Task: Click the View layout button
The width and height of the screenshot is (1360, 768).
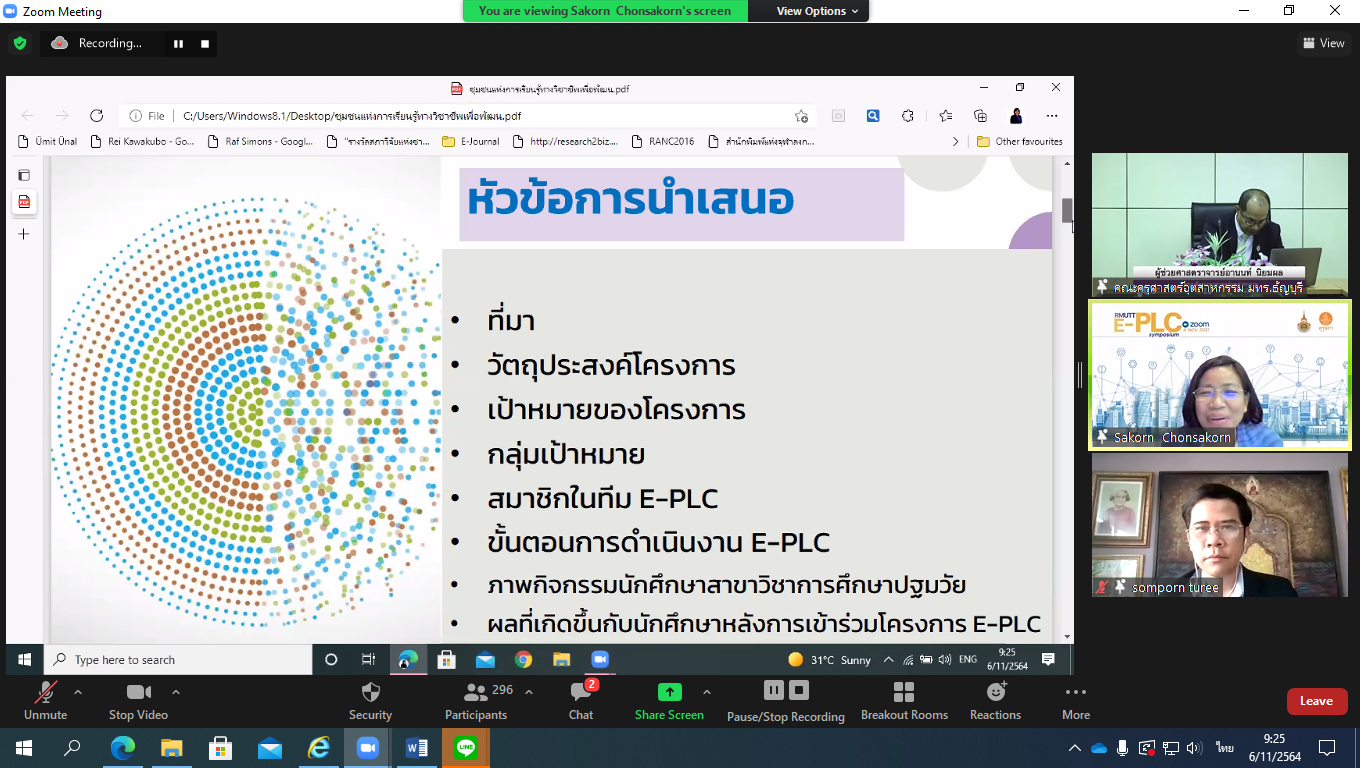Action: (x=1323, y=43)
